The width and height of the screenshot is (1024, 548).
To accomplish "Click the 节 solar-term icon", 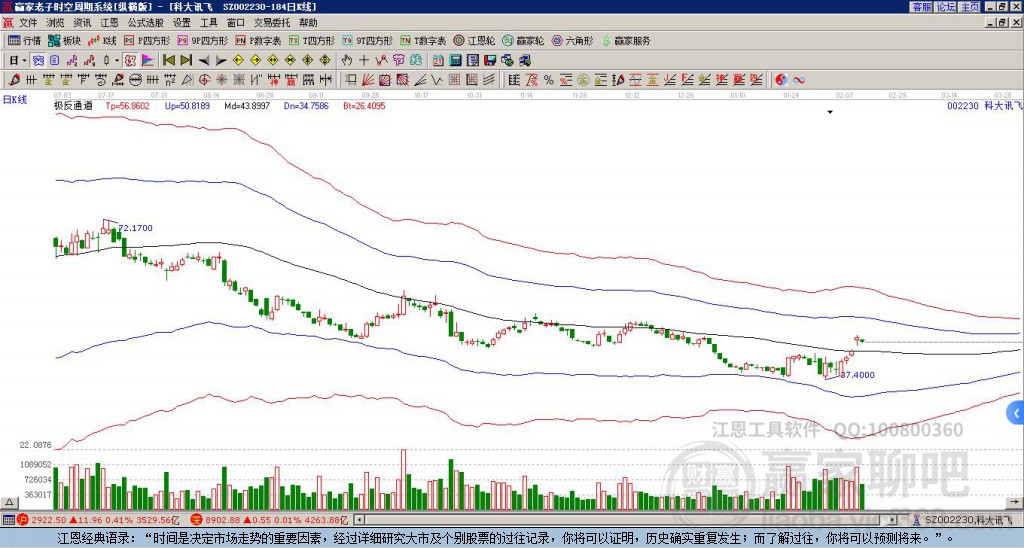I will pos(398,61).
